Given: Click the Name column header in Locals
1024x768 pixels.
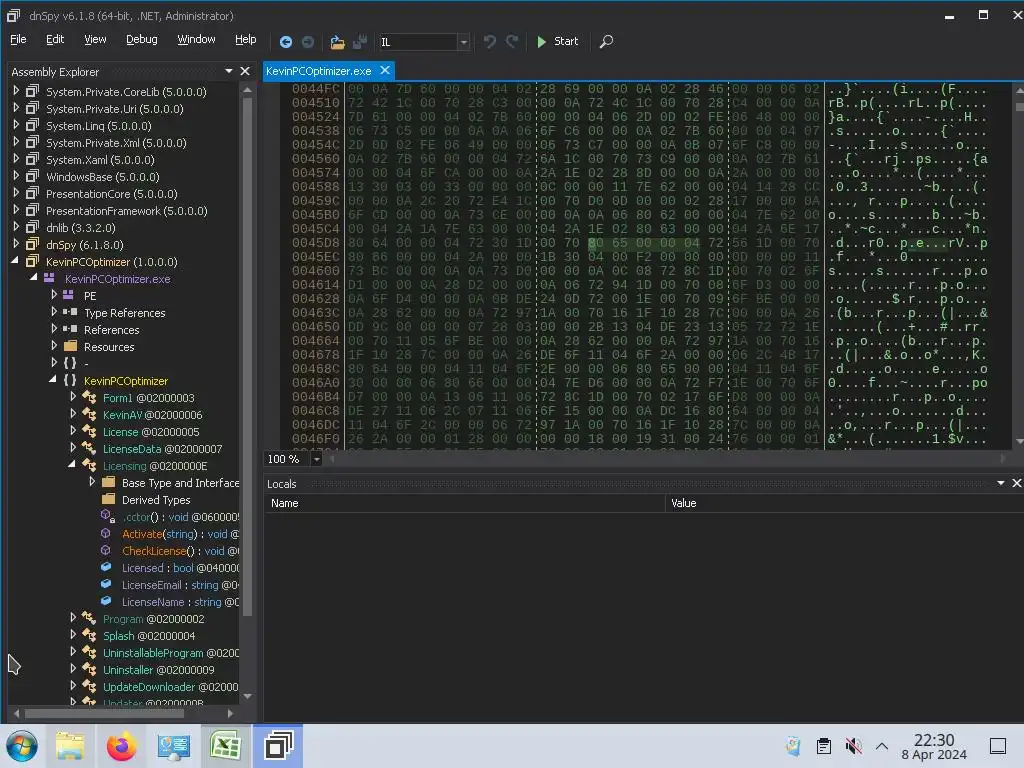Looking at the screenshot, I should pos(464,503).
